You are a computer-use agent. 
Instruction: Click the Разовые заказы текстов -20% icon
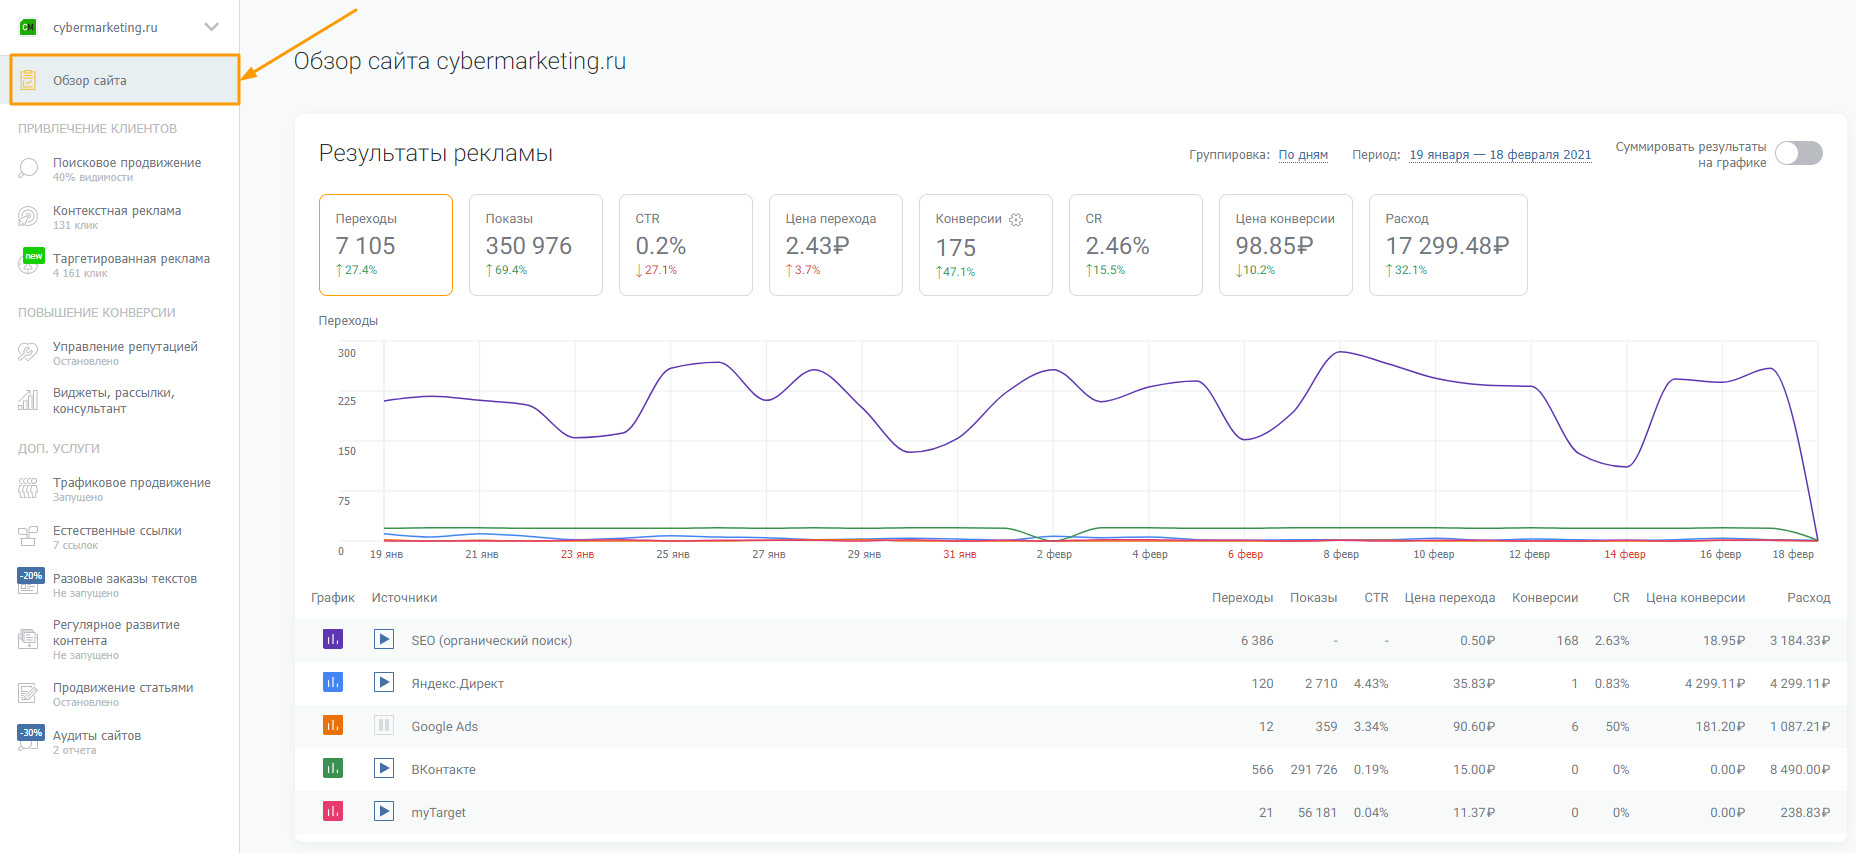coord(30,582)
